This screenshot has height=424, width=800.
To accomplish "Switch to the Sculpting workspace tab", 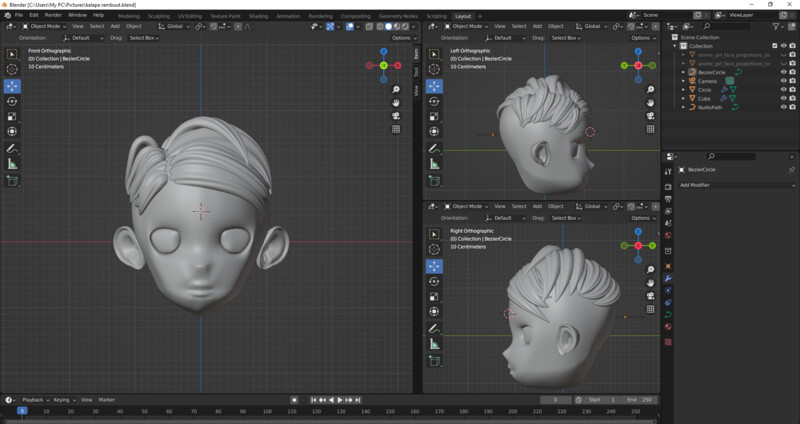I will pos(159,16).
